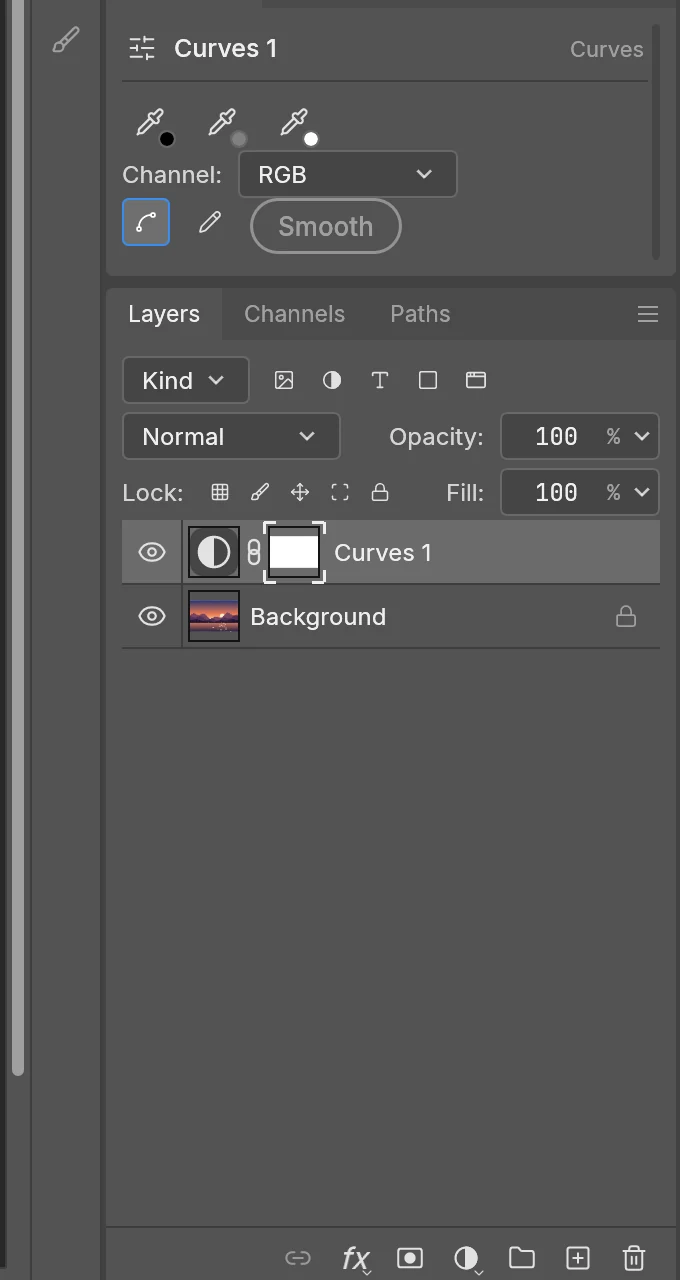Create a new group folder
680x1280 pixels.
click(522, 1258)
